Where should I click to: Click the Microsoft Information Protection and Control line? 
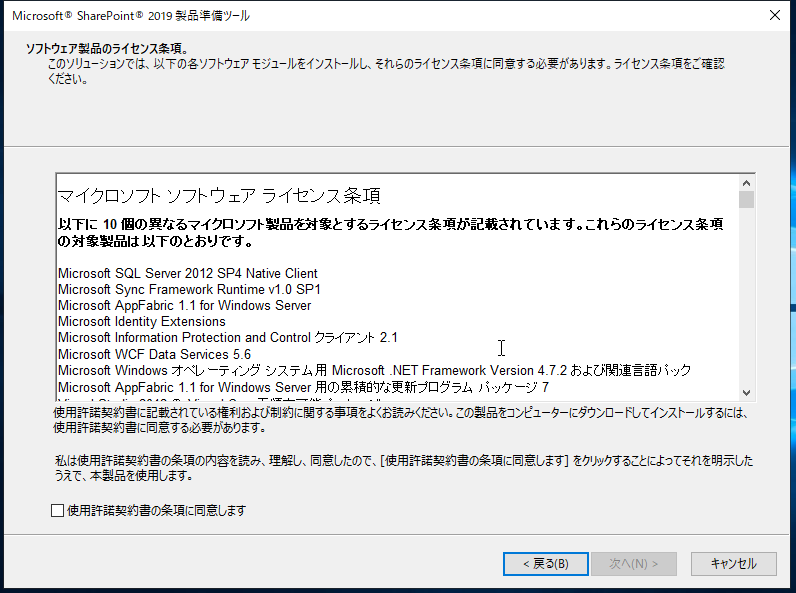[228, 338]
